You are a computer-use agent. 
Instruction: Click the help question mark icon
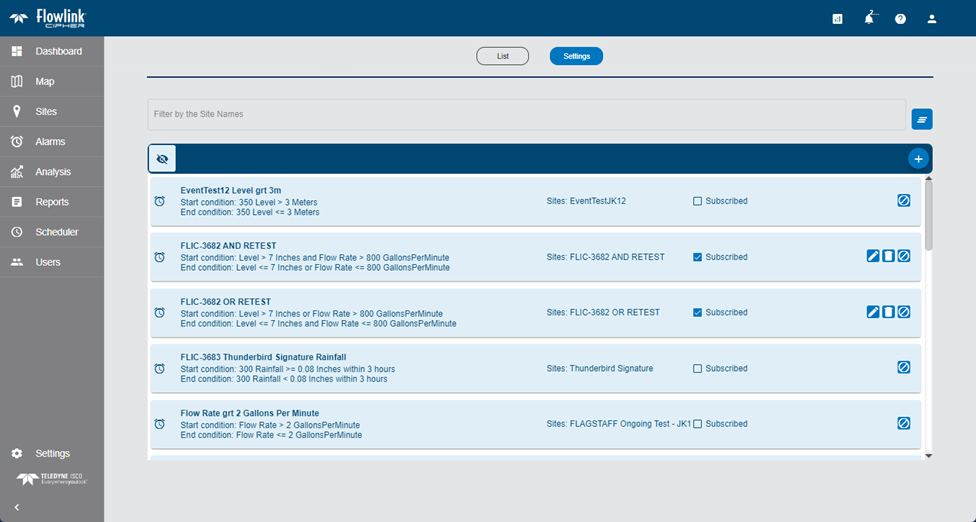pos(900,19)
